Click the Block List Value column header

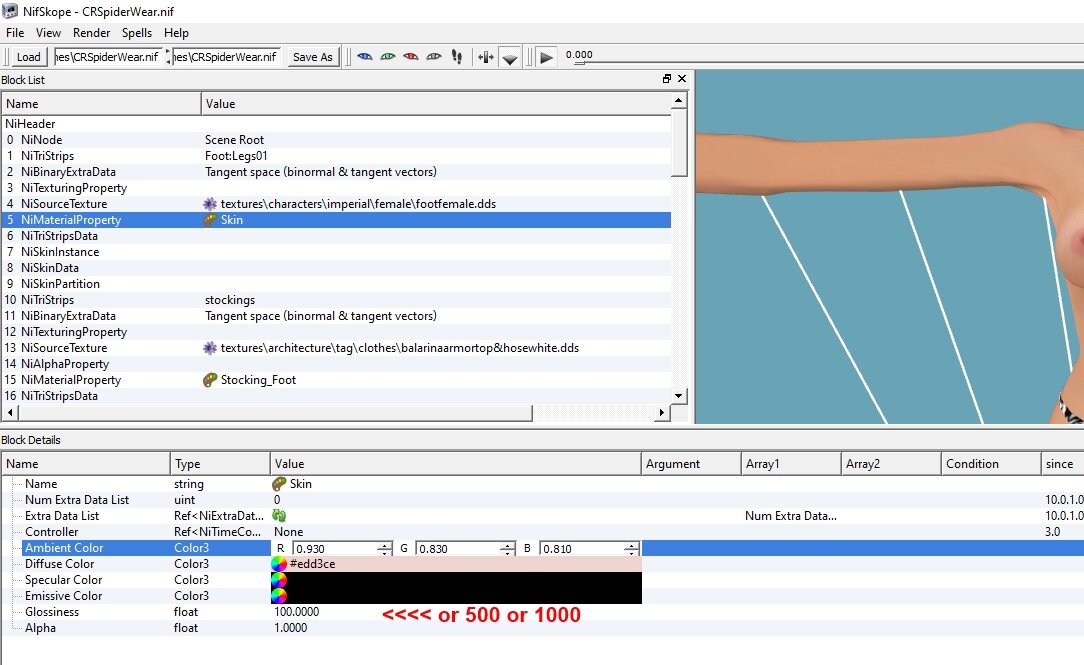[x=436, y=104]
